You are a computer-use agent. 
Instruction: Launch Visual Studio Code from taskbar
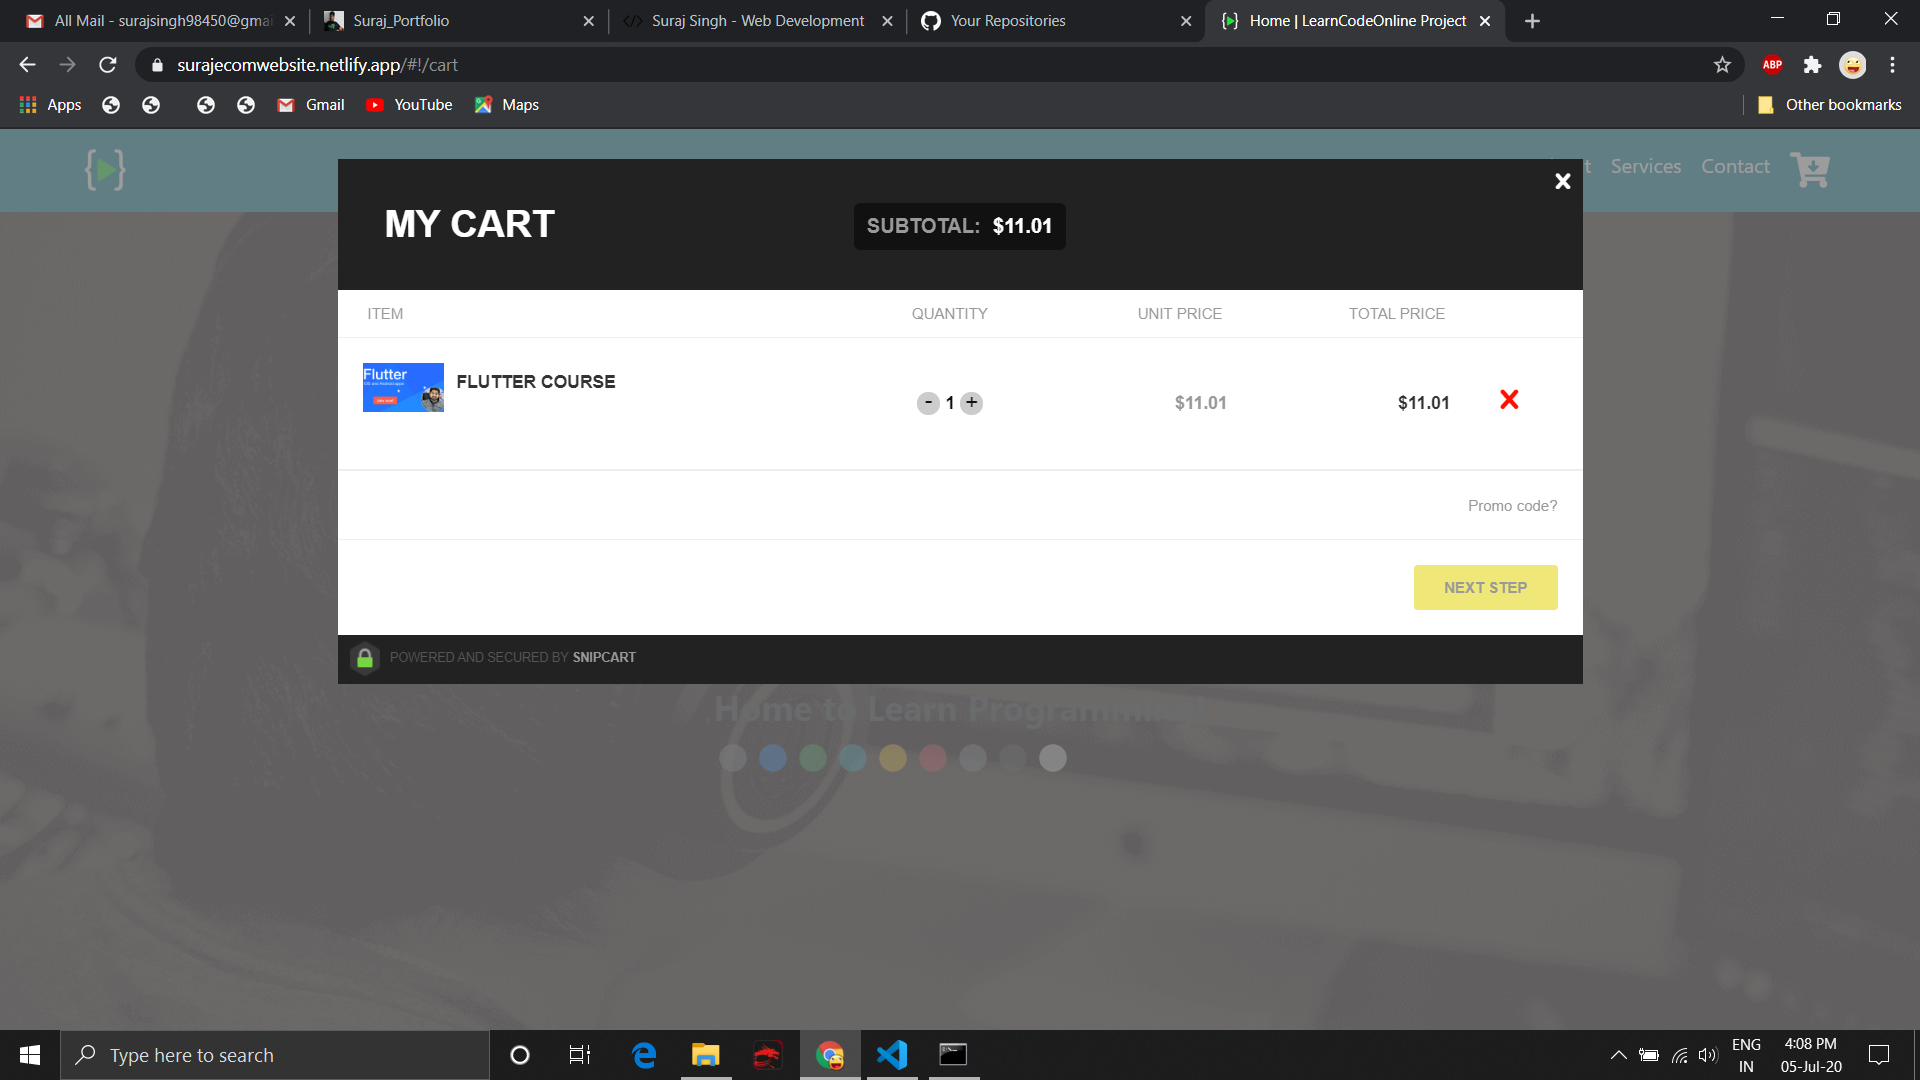891,1055
